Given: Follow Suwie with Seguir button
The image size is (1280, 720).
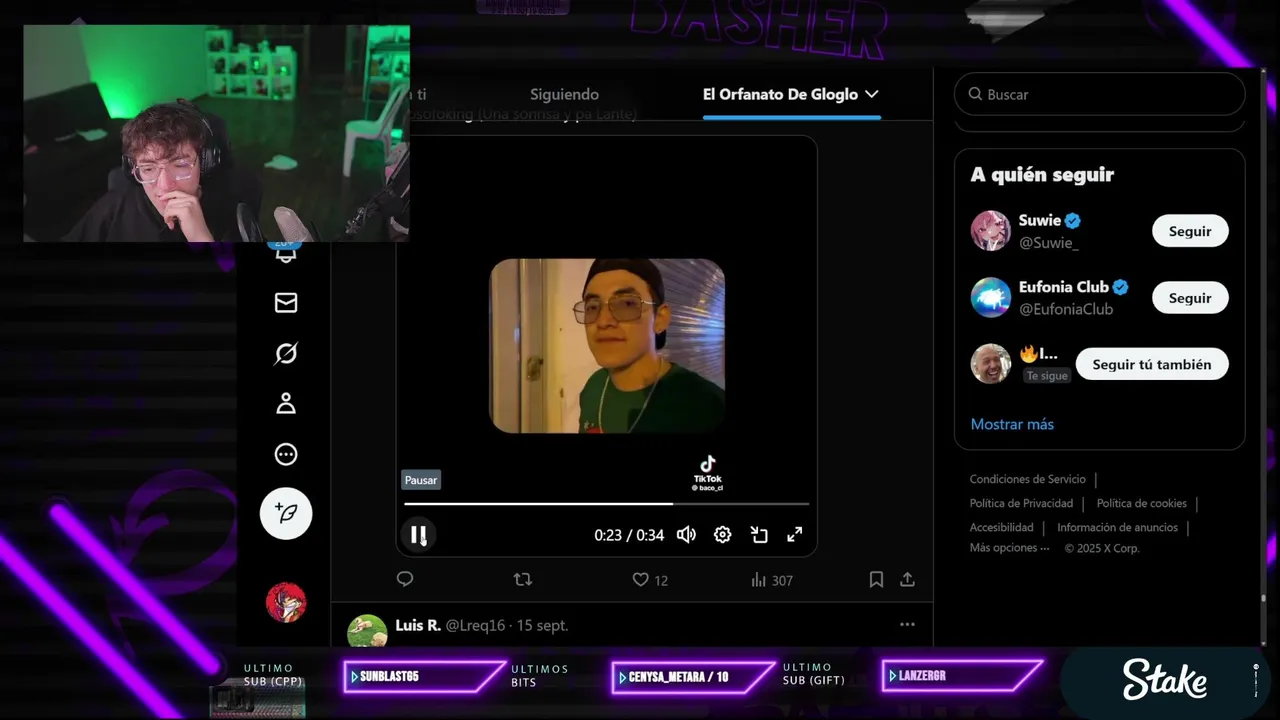Looking at the screenshot, I should point(1190,231).
